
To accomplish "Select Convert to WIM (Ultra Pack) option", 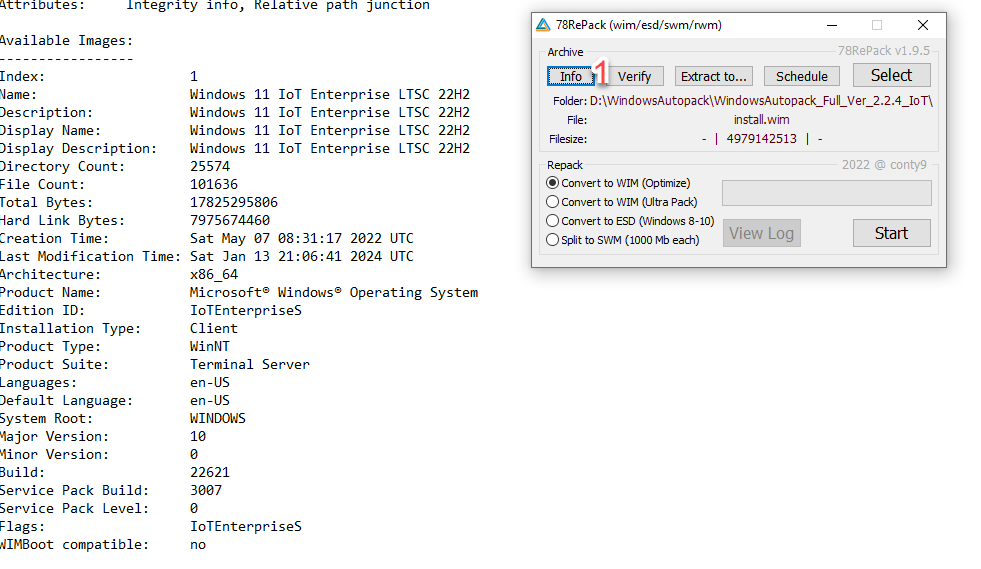I will pos(621,202).
